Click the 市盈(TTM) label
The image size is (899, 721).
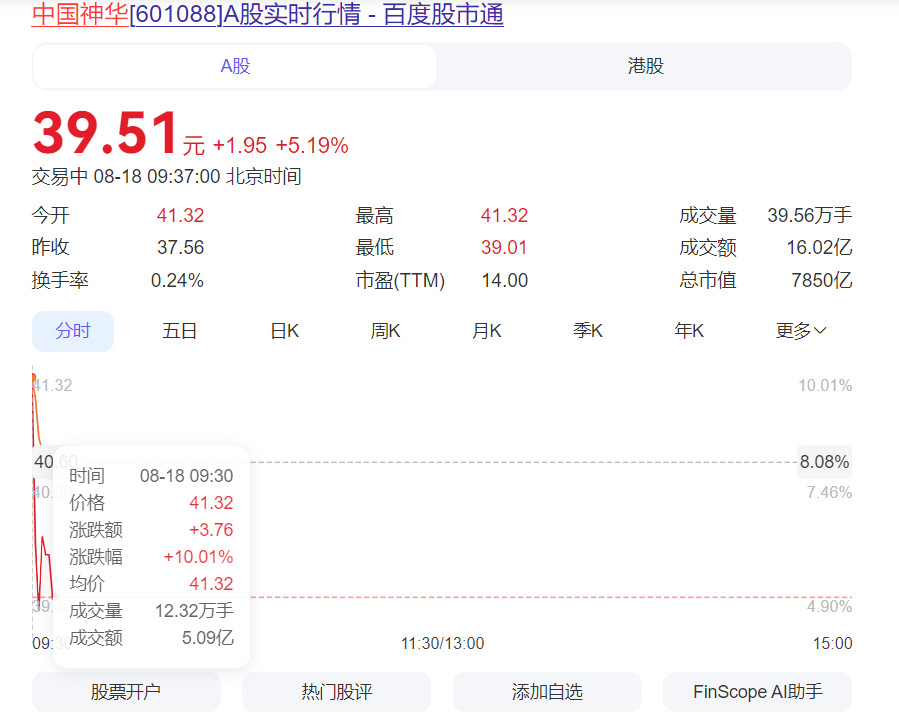click(400, 281)
